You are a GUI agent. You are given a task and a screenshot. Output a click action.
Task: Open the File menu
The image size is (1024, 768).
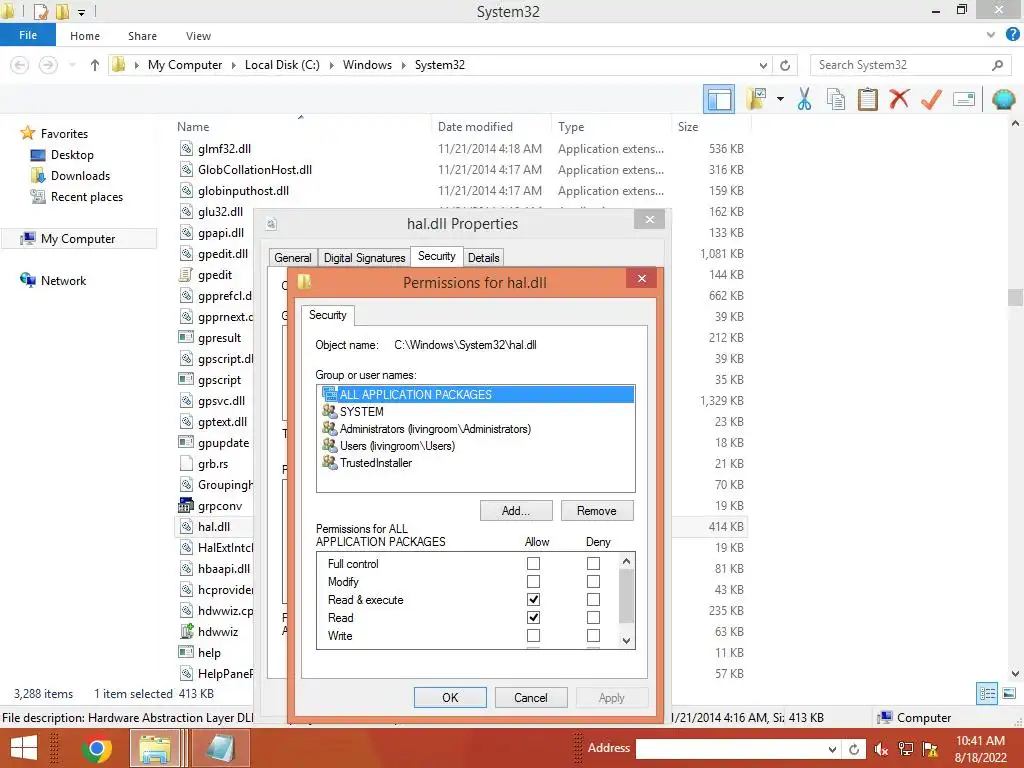pos(27,35)
